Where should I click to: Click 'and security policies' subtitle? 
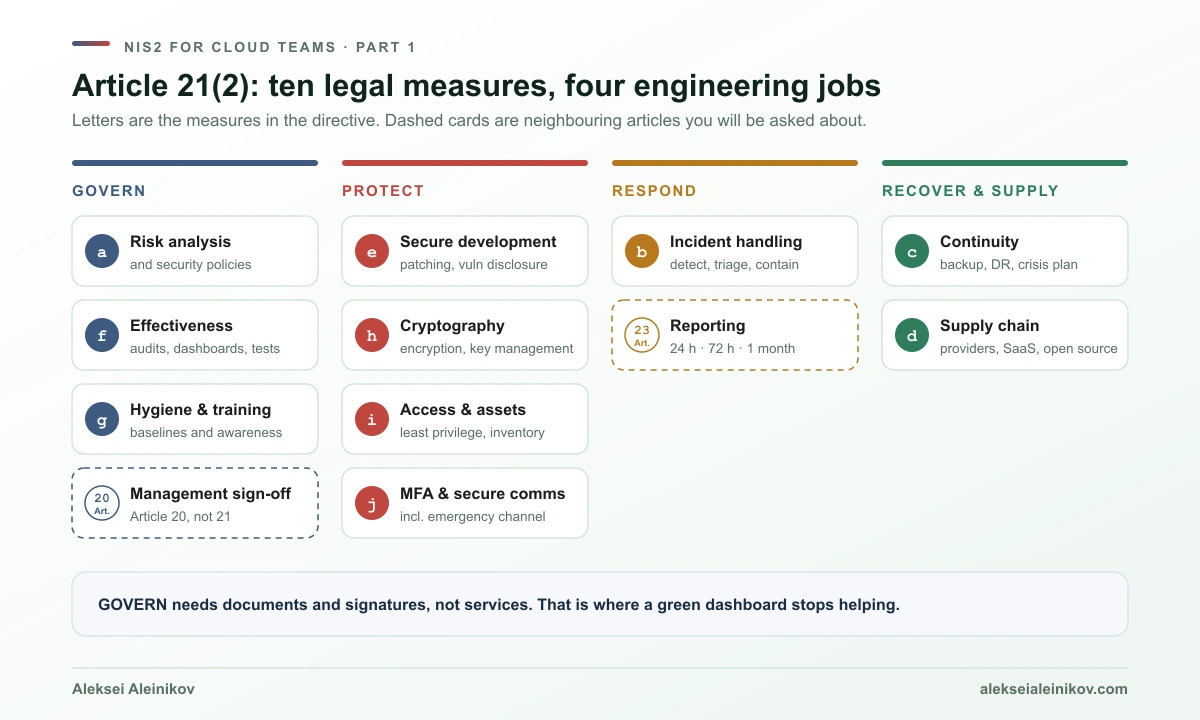coord(191,265)
